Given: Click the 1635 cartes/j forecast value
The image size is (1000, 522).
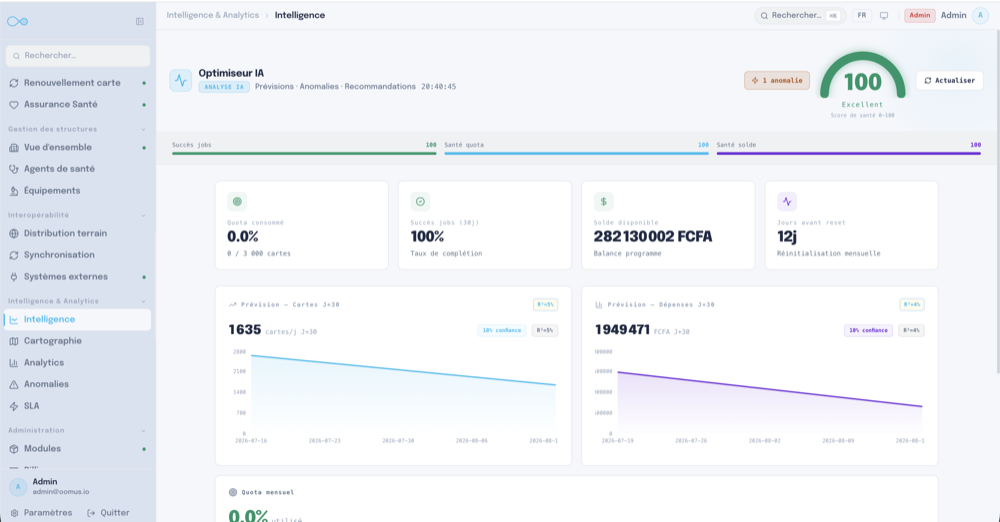Looking at the screenshot, I should click(245, 330).
